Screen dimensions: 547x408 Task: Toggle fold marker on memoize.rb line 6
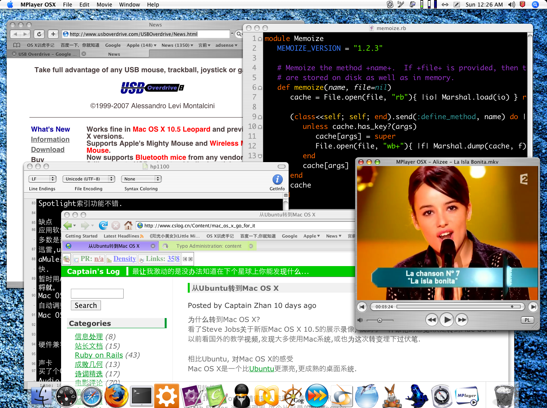tap(260, 88)
